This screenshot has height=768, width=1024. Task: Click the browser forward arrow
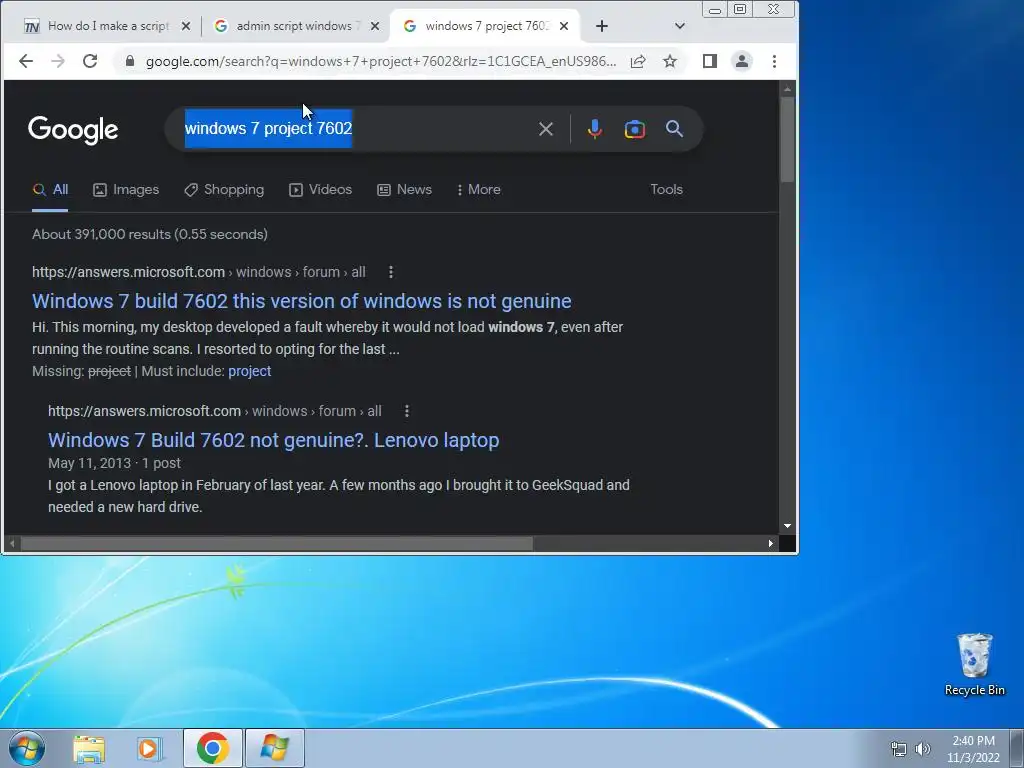tap(57, 61)
